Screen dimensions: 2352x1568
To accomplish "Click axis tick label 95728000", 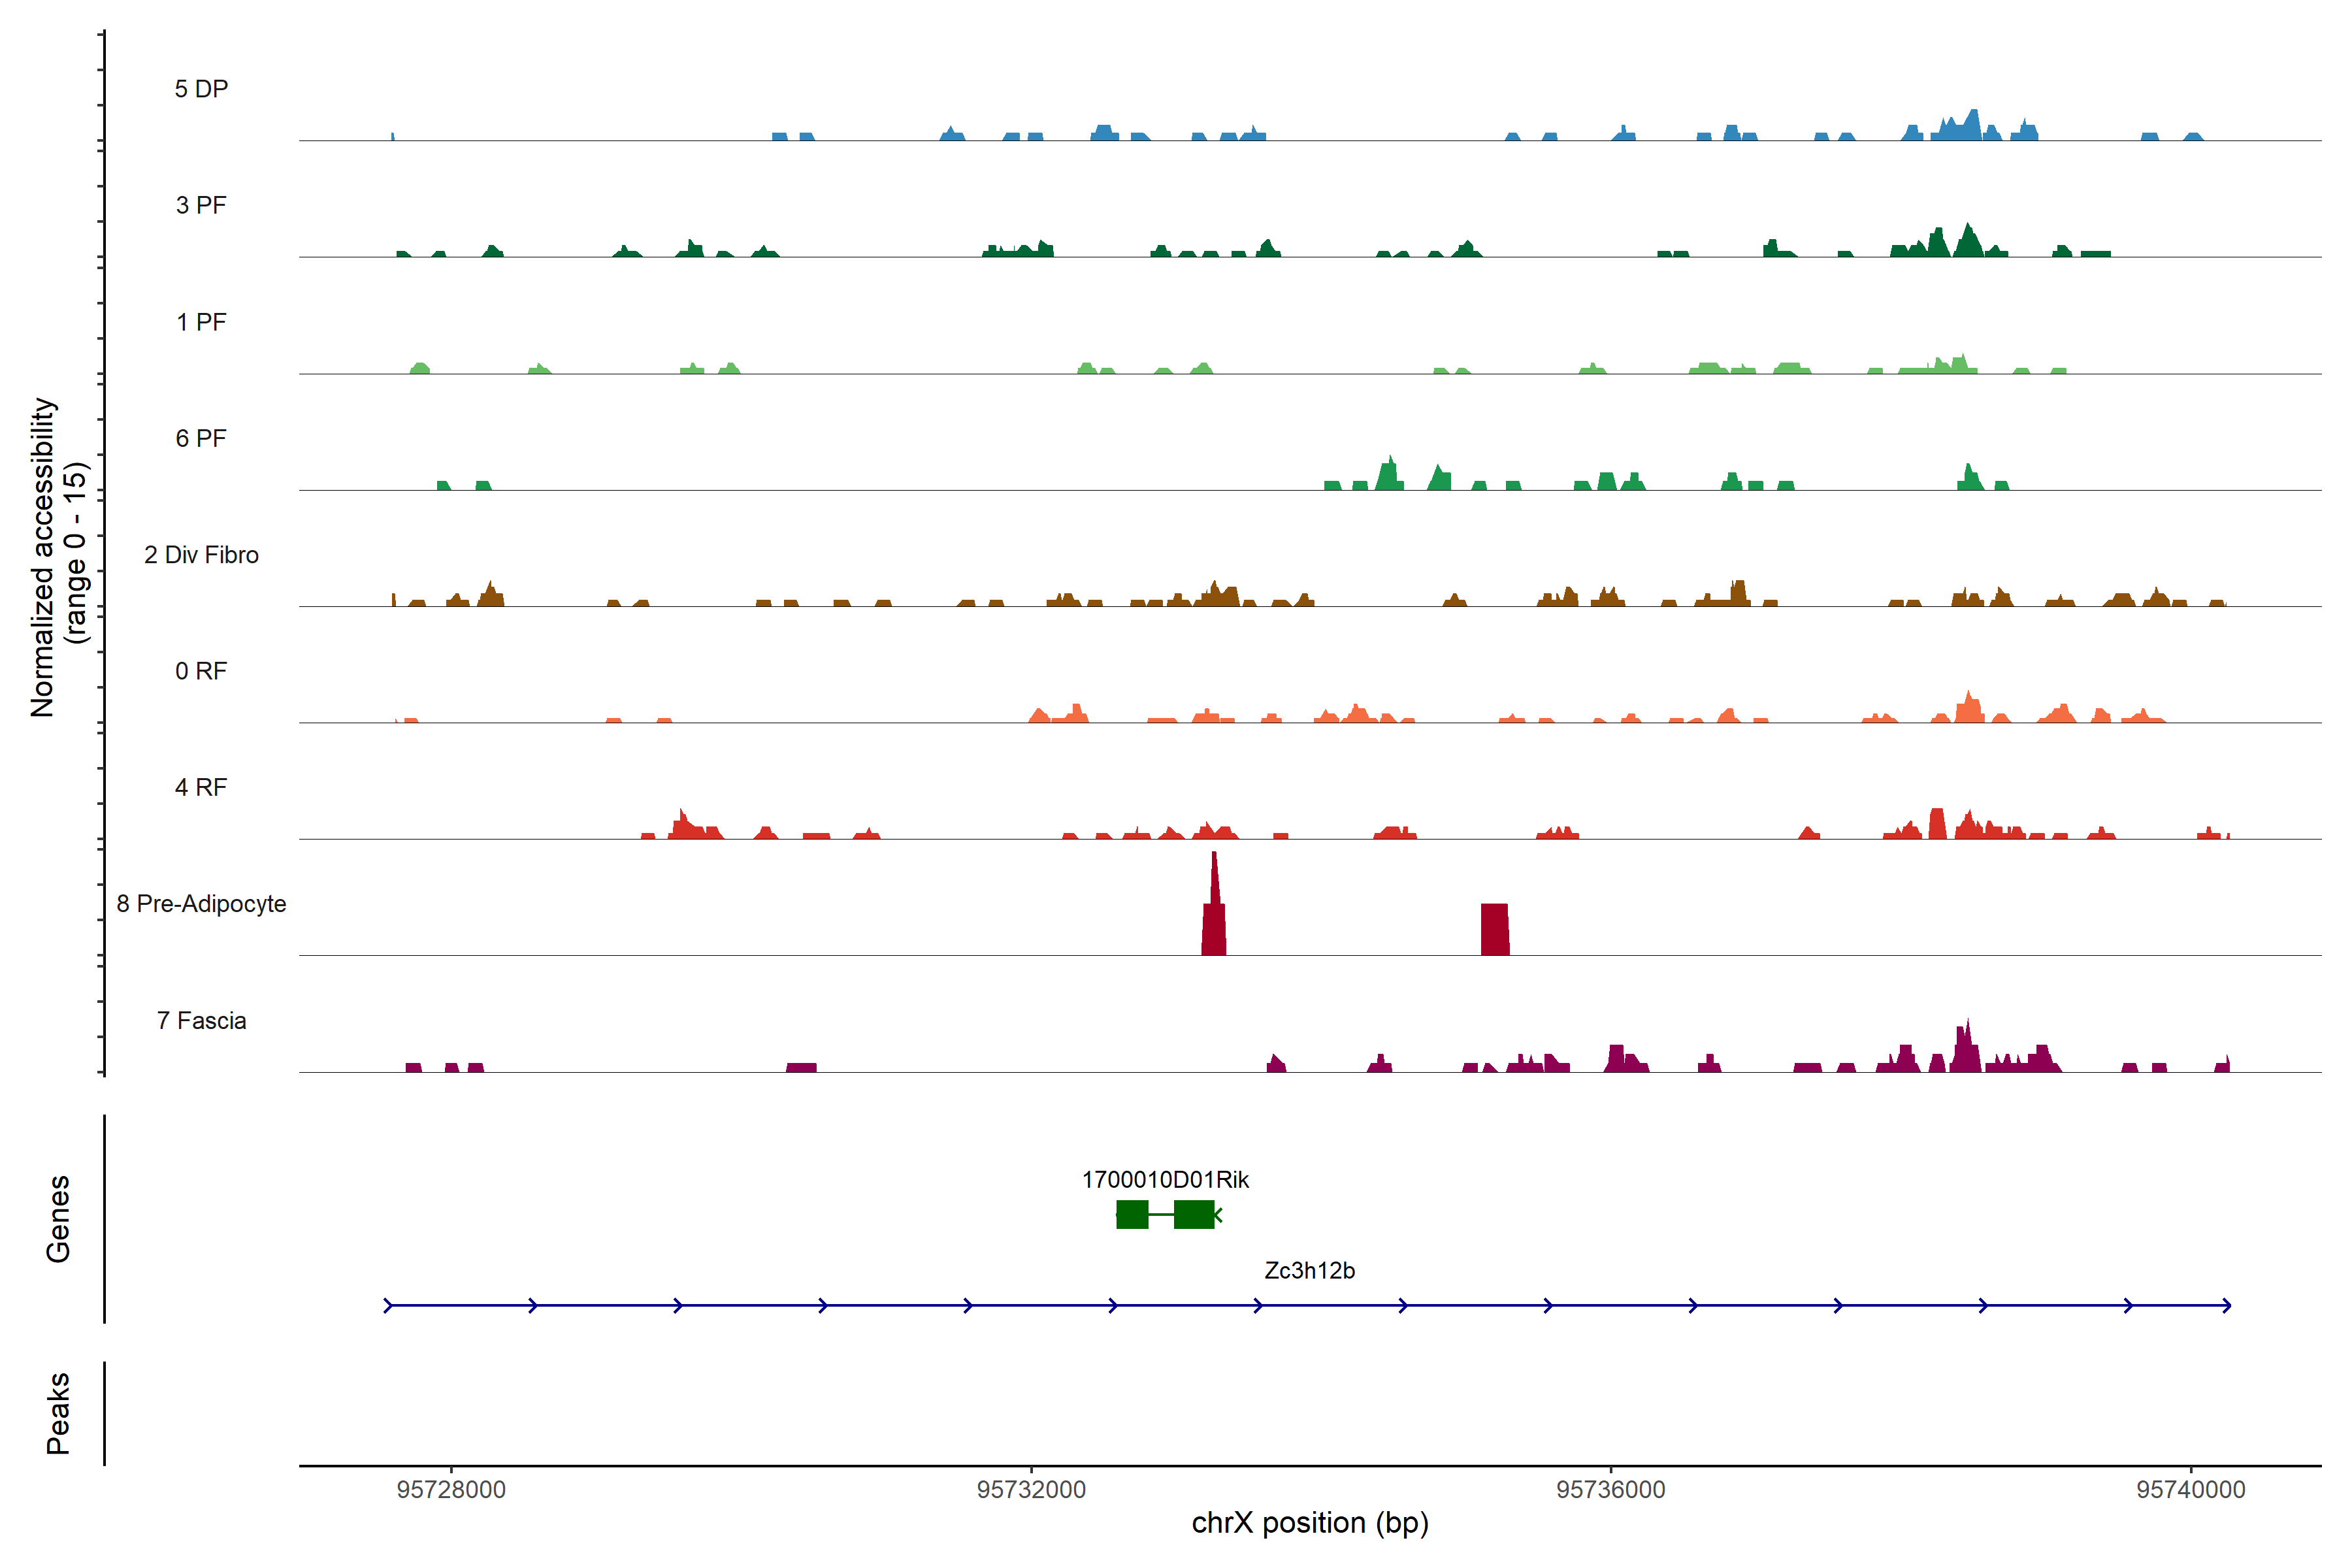I will (451, 1490).
